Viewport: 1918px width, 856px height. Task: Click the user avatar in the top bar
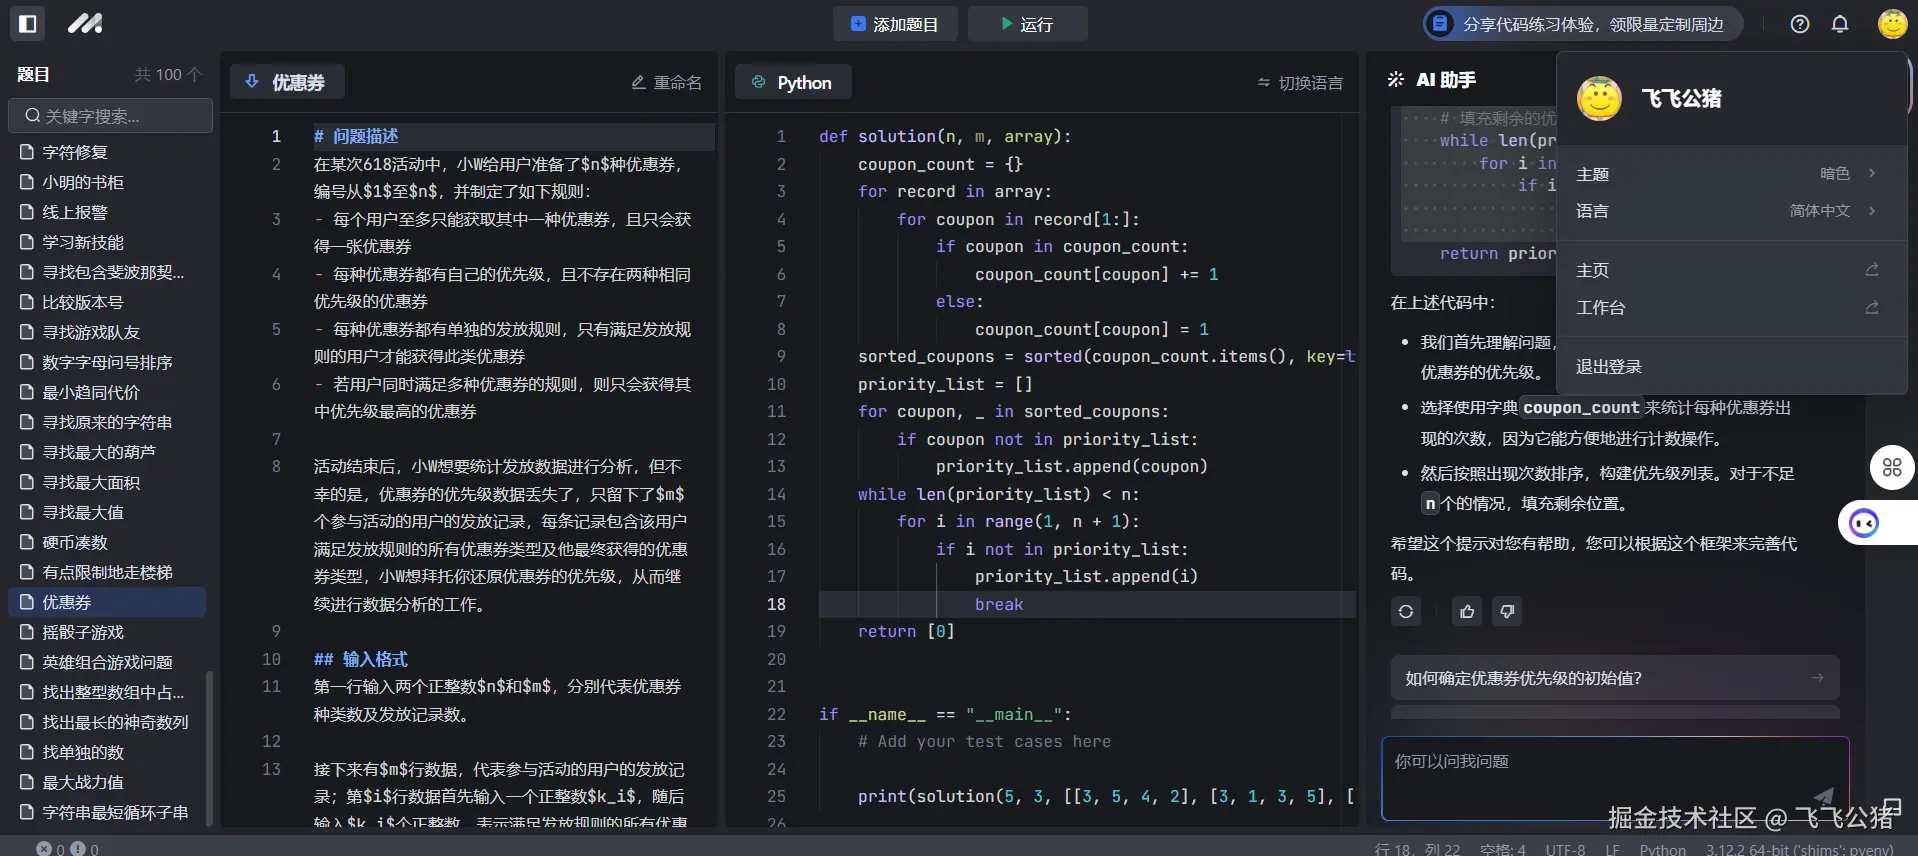[x=1892, y=23]
